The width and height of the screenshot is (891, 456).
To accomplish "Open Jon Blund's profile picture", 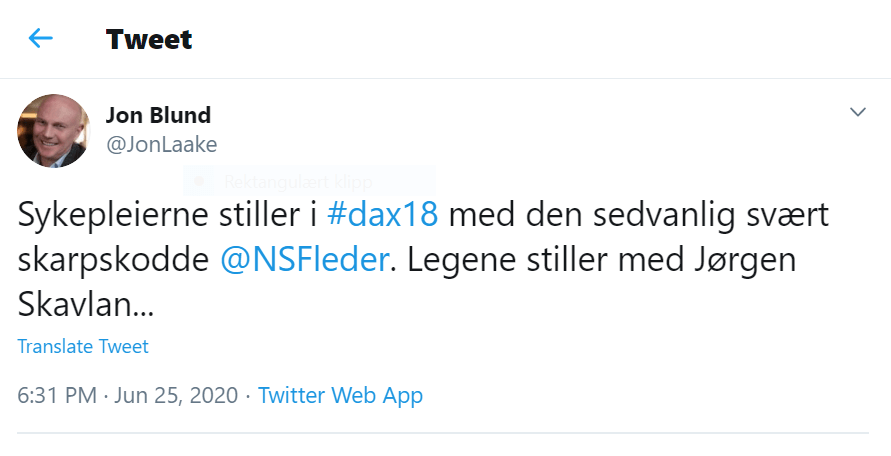I will pos(54,131).
